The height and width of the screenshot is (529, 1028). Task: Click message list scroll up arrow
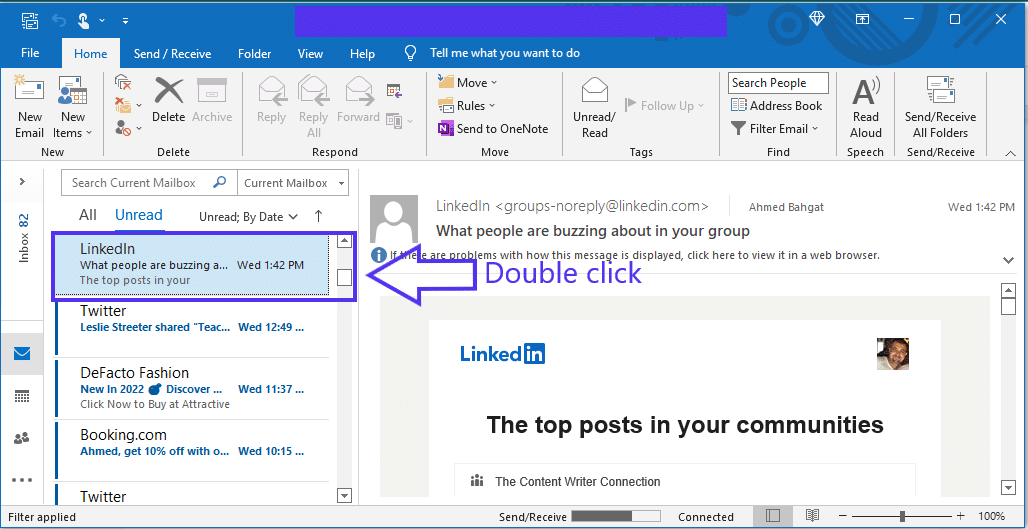[345, 241]
